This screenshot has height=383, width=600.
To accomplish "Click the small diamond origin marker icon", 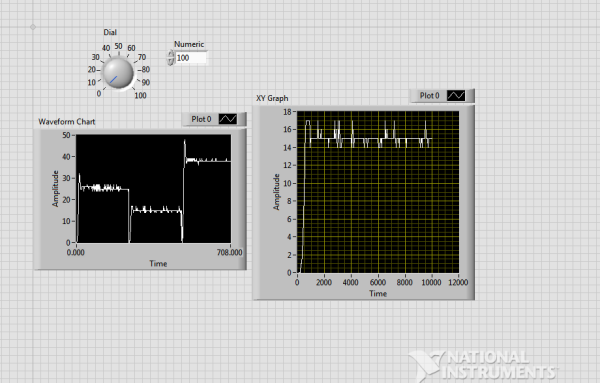I will point(33,27).
